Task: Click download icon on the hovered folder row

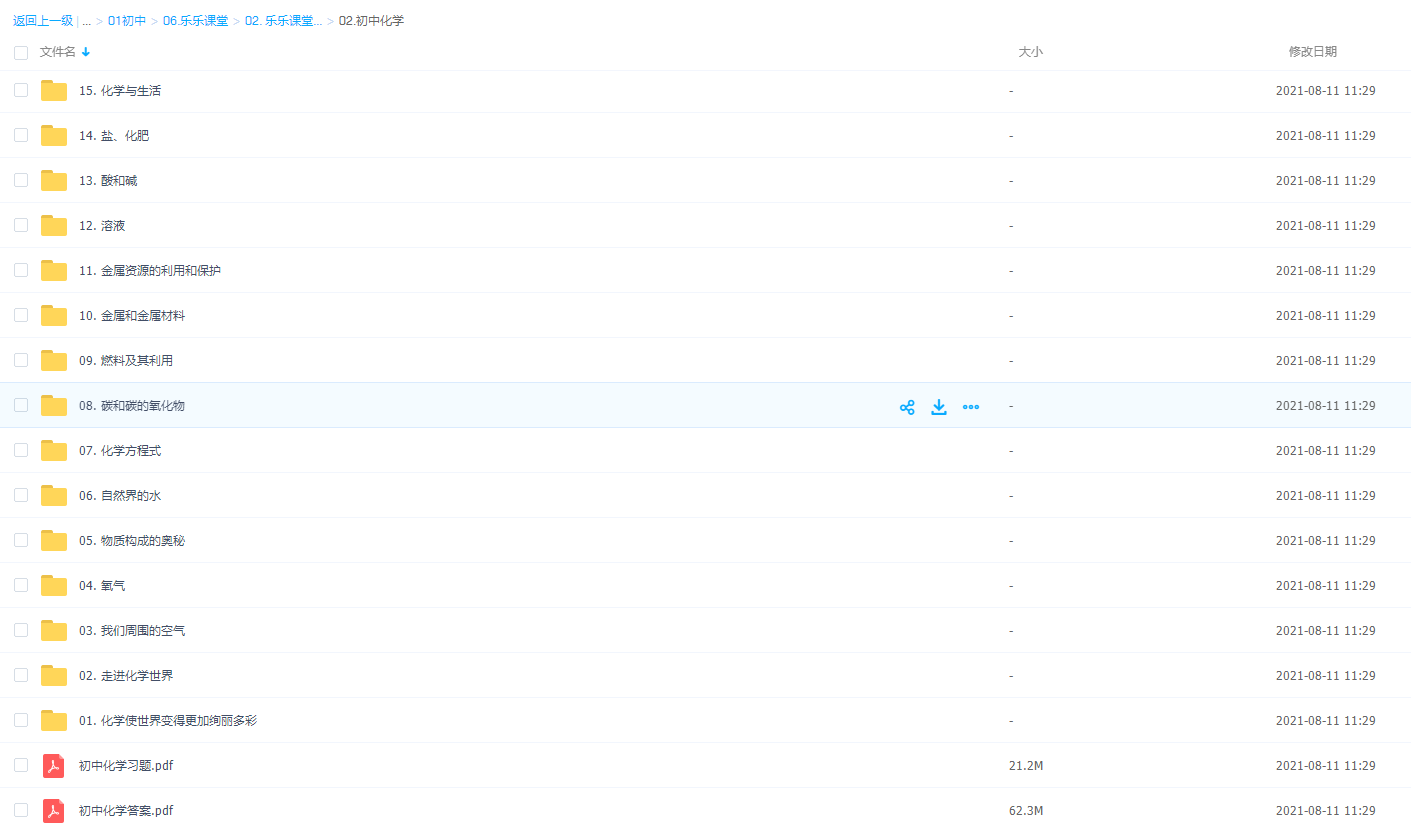Action: [x=939, y=407]
